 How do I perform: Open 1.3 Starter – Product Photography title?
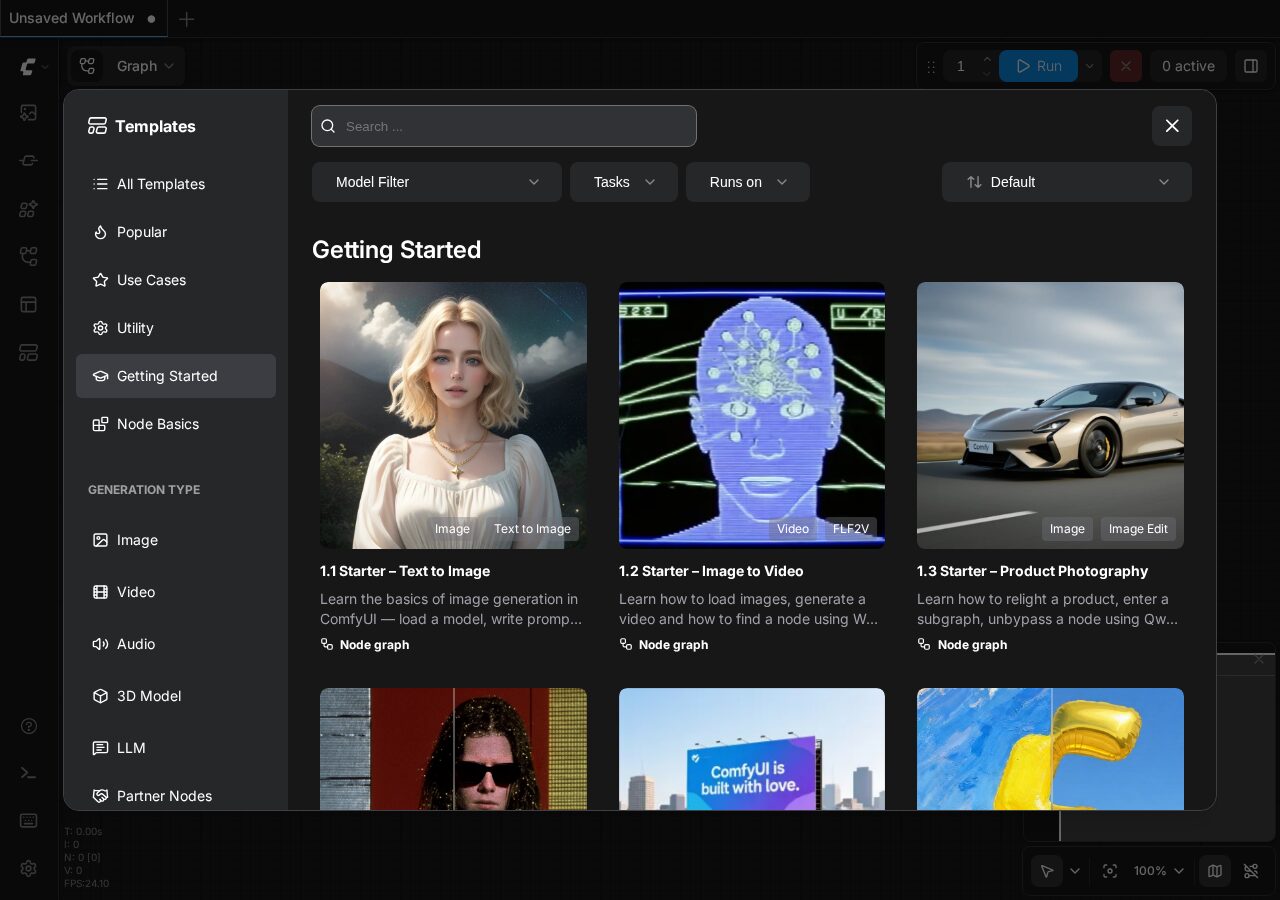[x=1032, y=571]
